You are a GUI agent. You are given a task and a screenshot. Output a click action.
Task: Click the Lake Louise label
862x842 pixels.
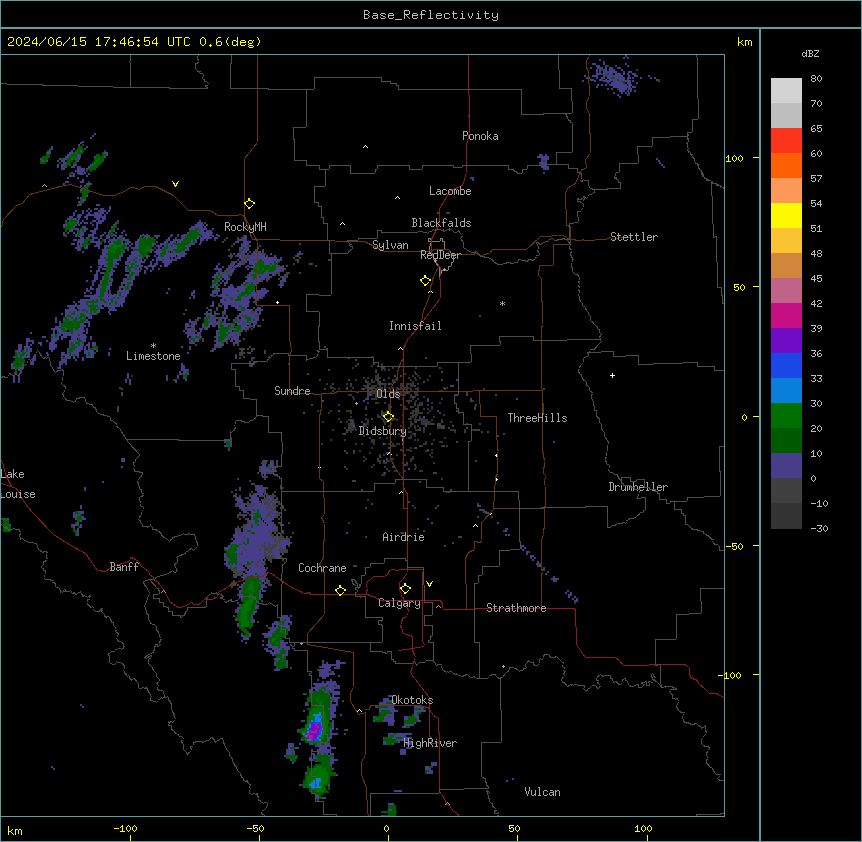click(18, 484)
